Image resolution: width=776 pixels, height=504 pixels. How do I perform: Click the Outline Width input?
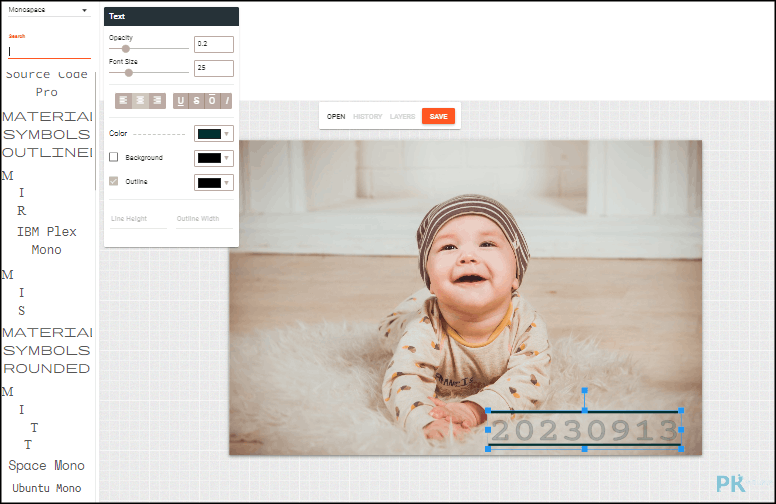204,219
